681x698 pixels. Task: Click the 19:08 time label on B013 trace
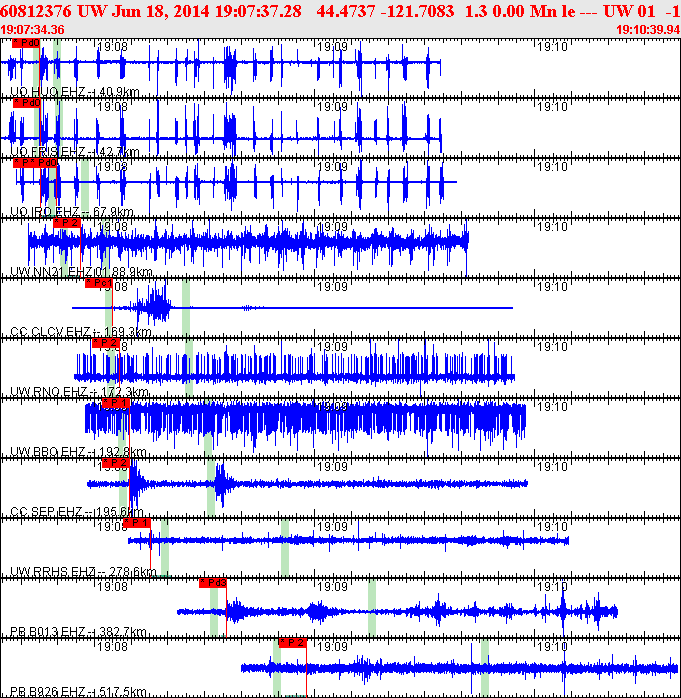pos(112,587)
